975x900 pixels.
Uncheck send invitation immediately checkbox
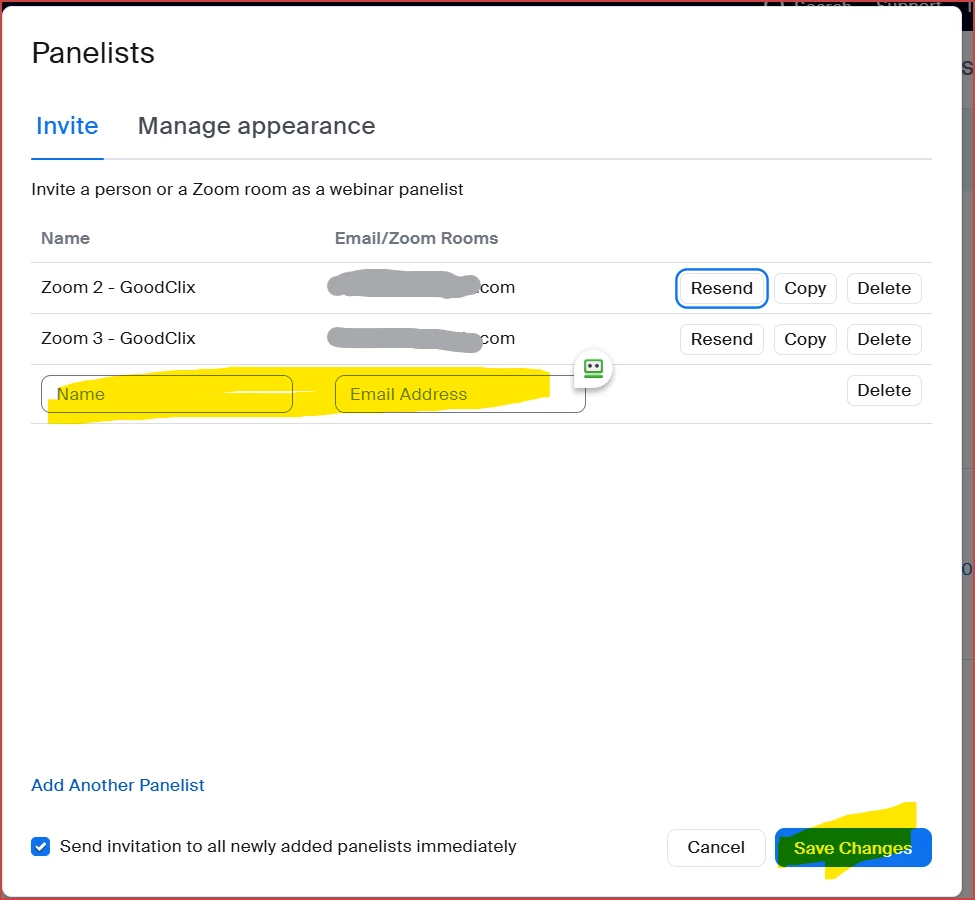tap(40, 847)
